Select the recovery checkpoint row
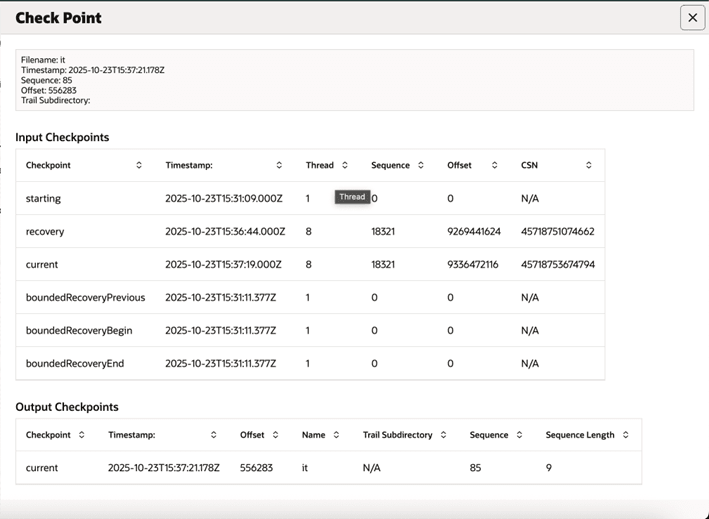This screenshot has width=709, height=519. click(45, 231)
